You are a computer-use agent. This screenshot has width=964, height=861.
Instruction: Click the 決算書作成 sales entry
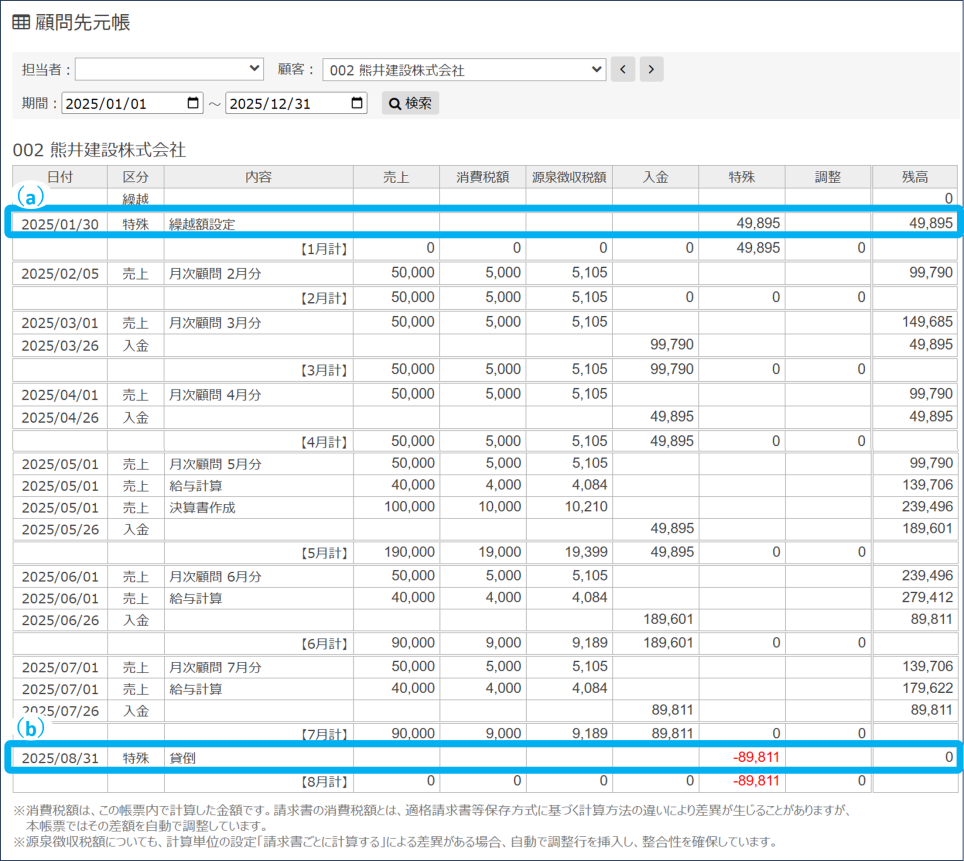(202, 507)
